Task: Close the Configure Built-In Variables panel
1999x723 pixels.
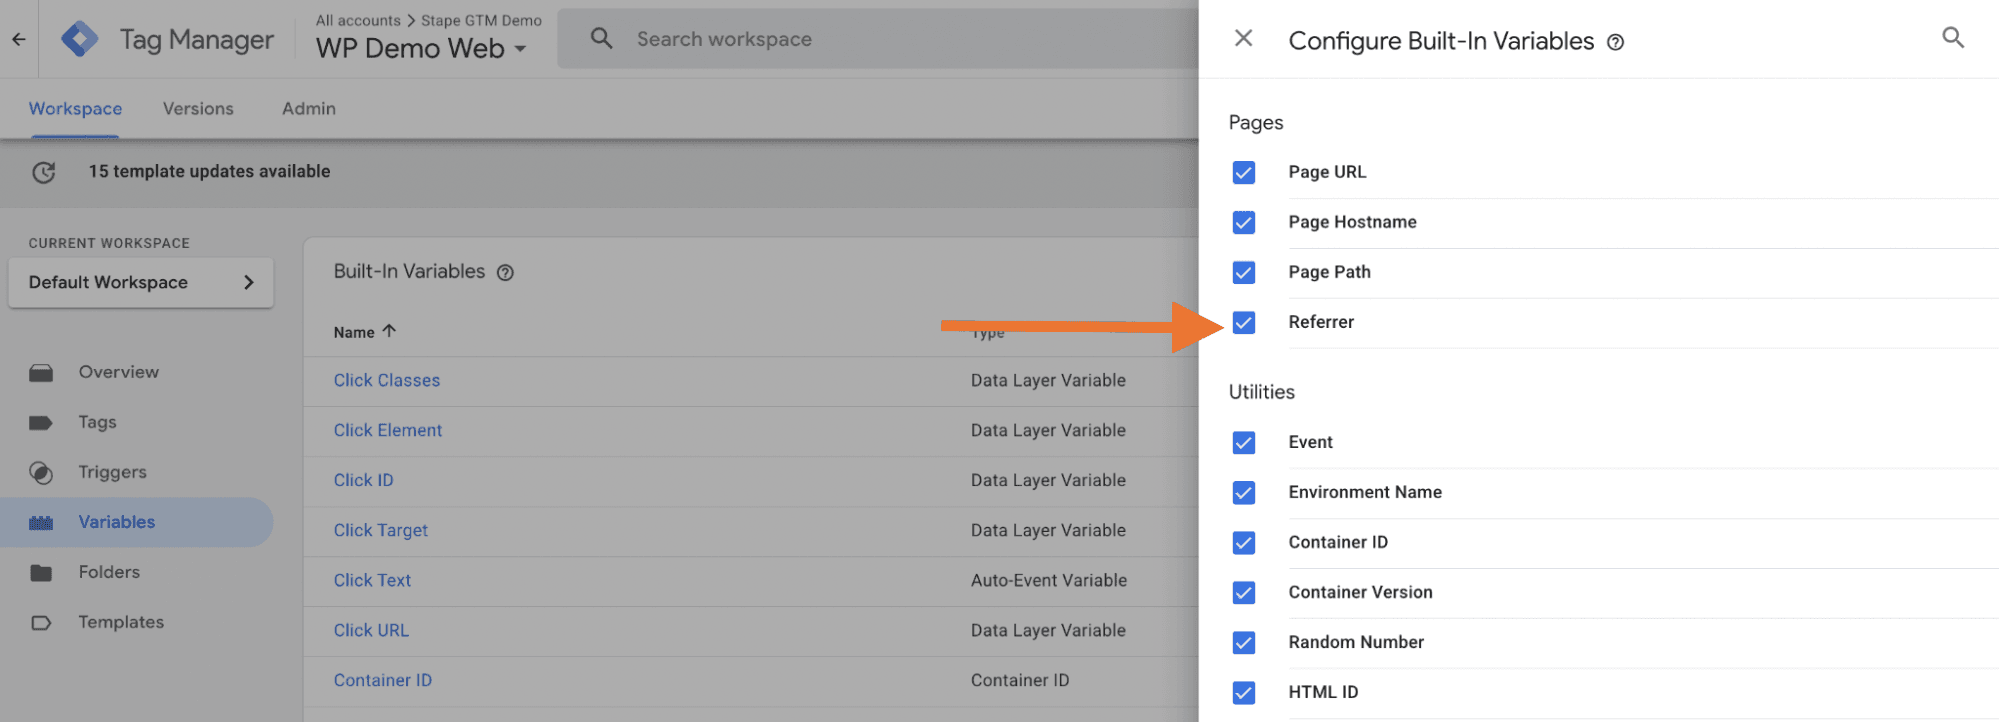Action: coord(1243,38)
